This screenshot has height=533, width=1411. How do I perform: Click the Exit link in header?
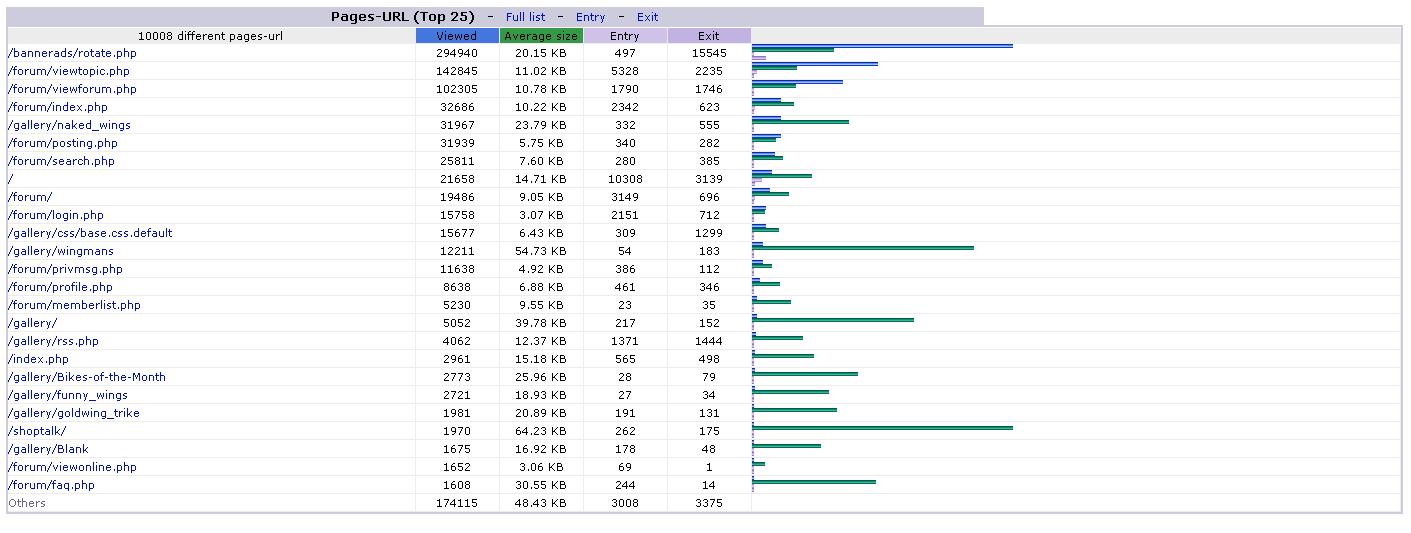pyautogui.click(x=647, y=17)
